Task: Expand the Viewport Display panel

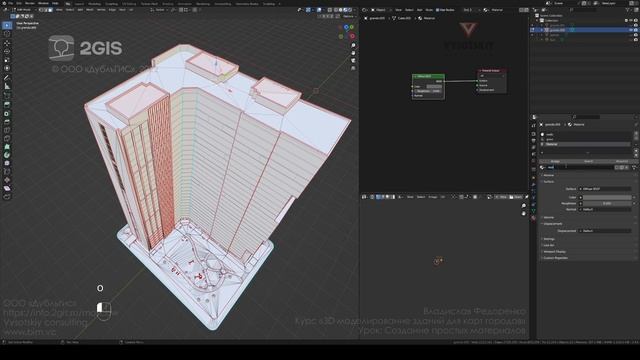Action: [x=554, y=252]
